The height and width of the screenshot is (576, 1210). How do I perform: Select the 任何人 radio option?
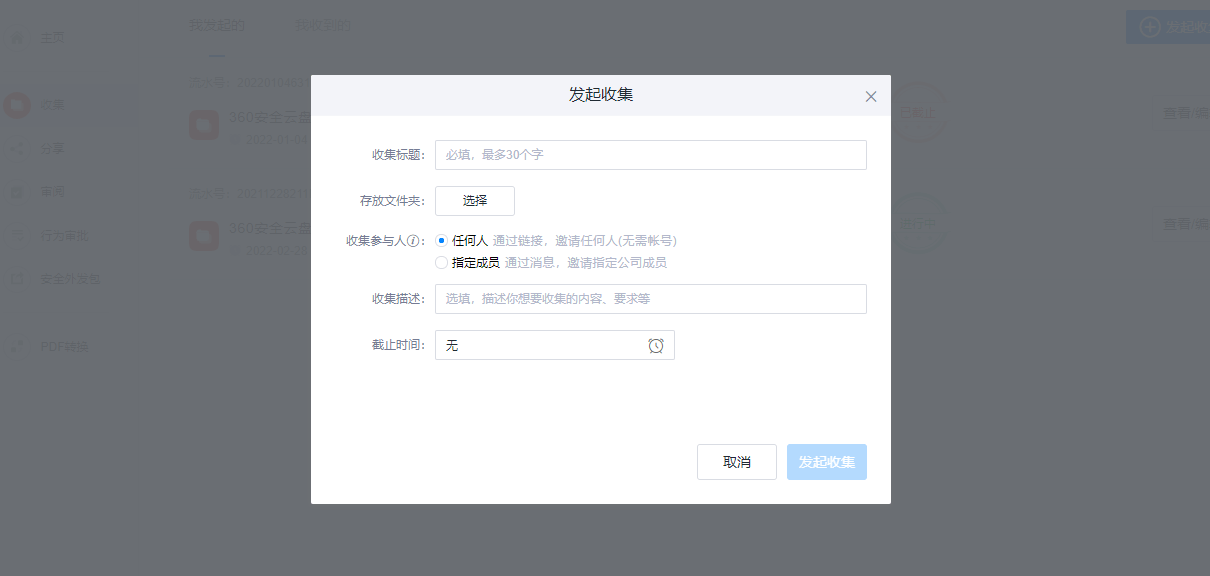point(440,240)
